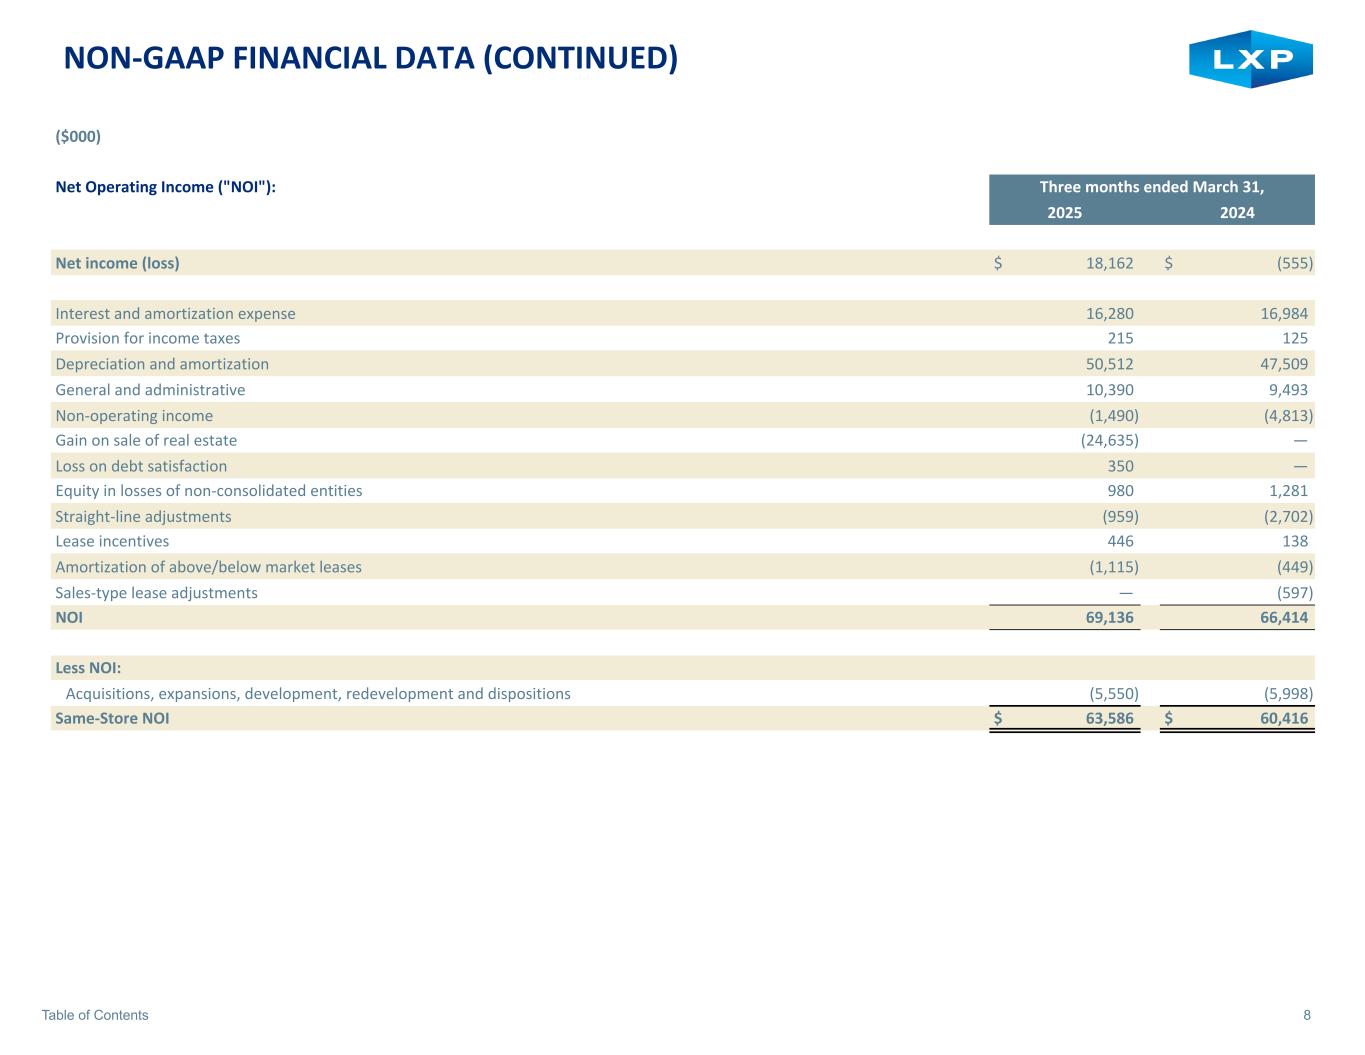Click the Three months ended March 31 header
The height and width of the screenshot is (1055, 1365).
[1151, 187]
